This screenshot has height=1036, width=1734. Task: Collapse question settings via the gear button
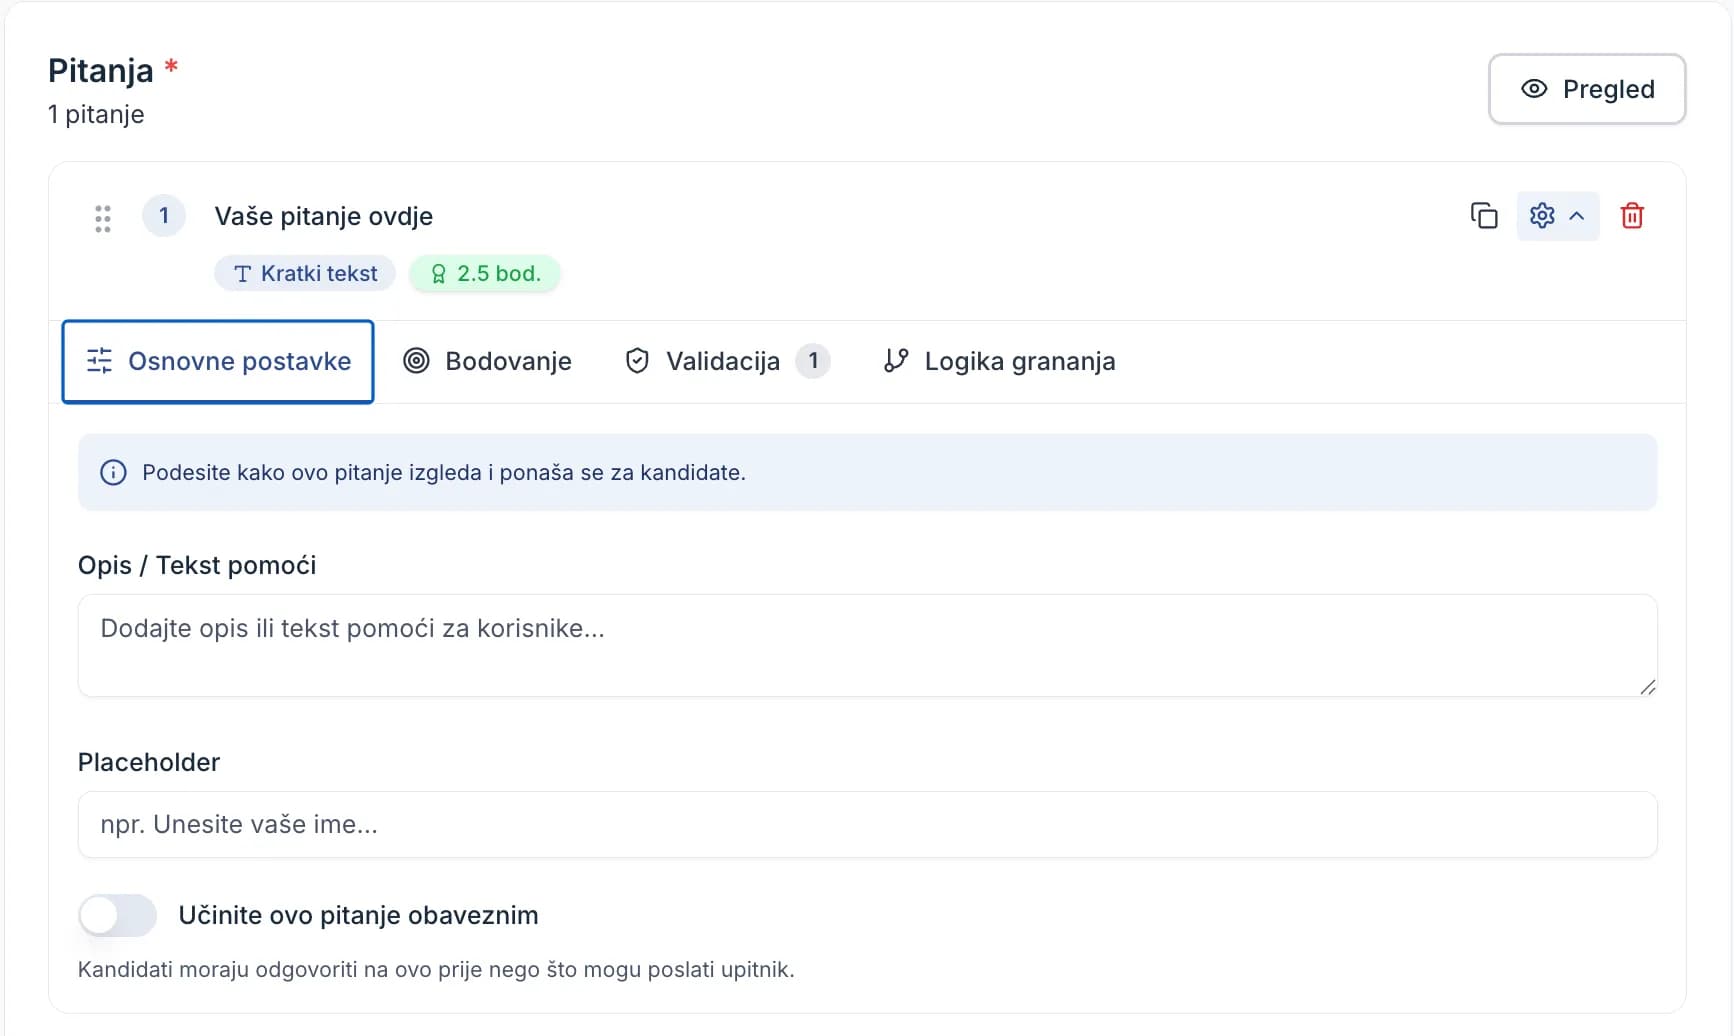click(x=1557, y=216)
